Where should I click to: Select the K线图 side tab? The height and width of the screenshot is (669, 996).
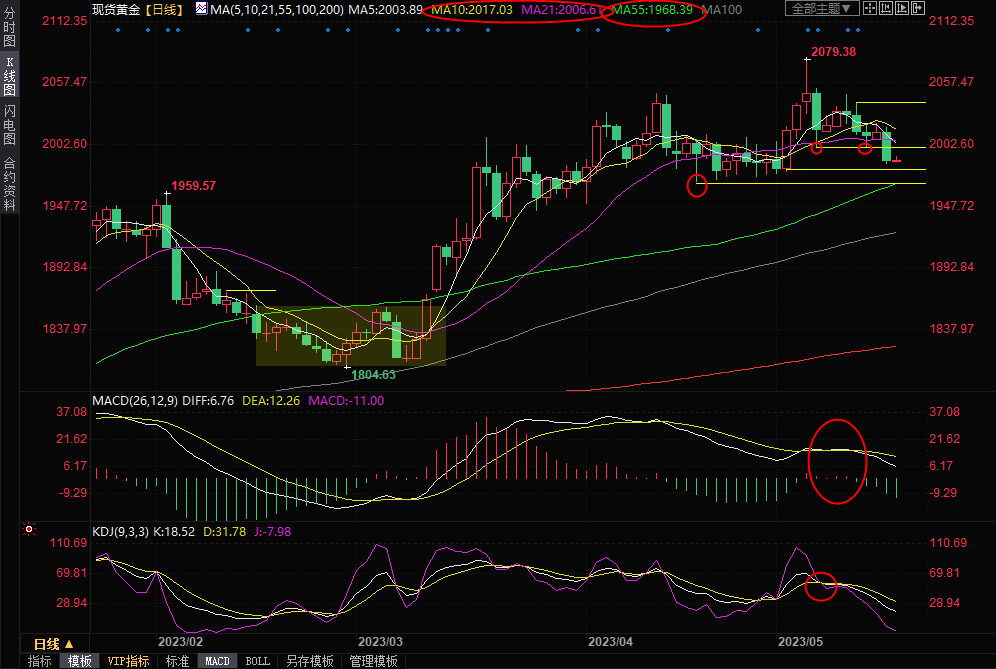10,76
